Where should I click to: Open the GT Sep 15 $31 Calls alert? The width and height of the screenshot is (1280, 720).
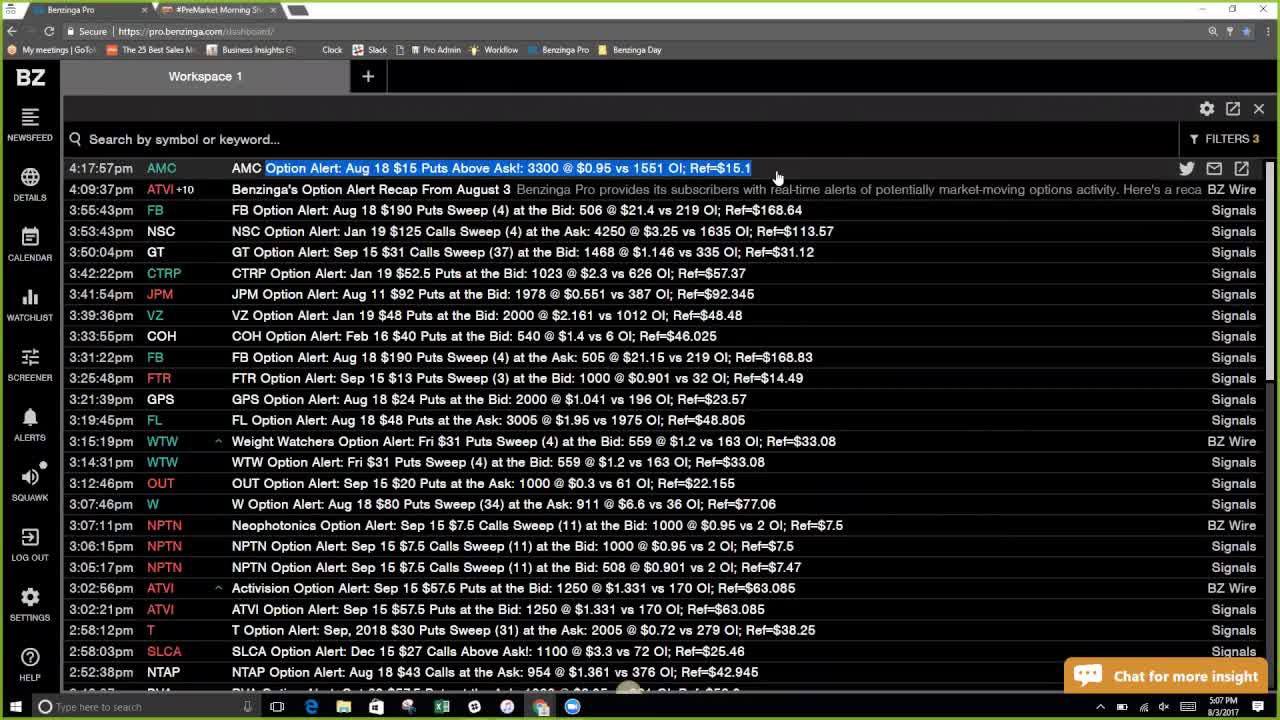pos(523,252)
